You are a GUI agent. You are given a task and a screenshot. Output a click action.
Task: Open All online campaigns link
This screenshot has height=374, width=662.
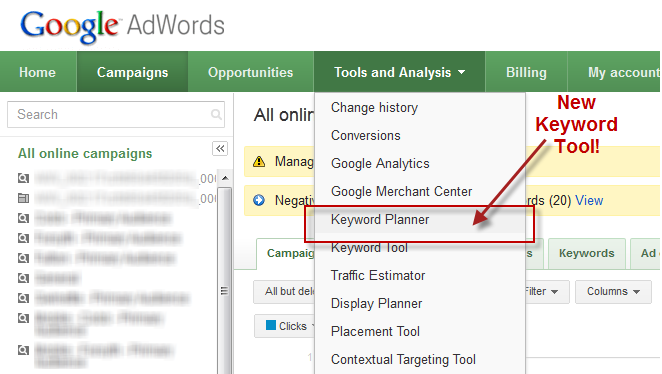85,153
